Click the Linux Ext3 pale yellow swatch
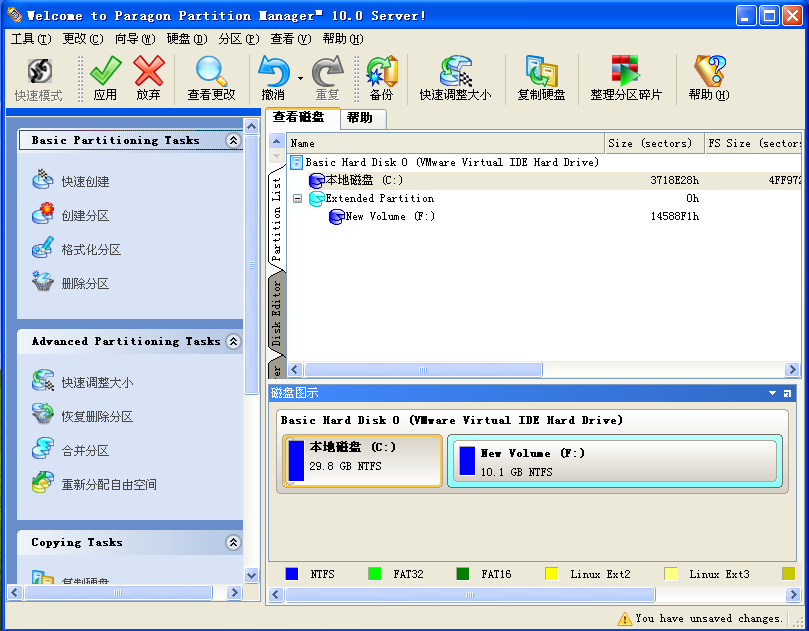Screen dimensions: 809x631 point(671,574)
